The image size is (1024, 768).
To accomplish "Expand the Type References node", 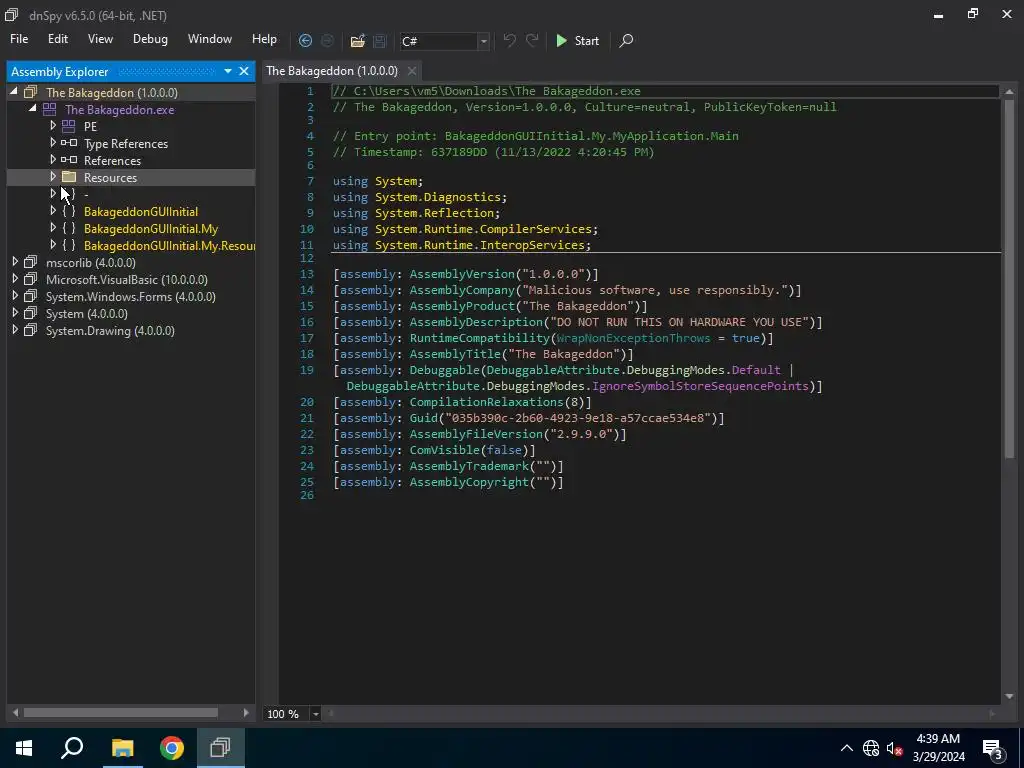I will pyautogui.click(x=53, y=142).
